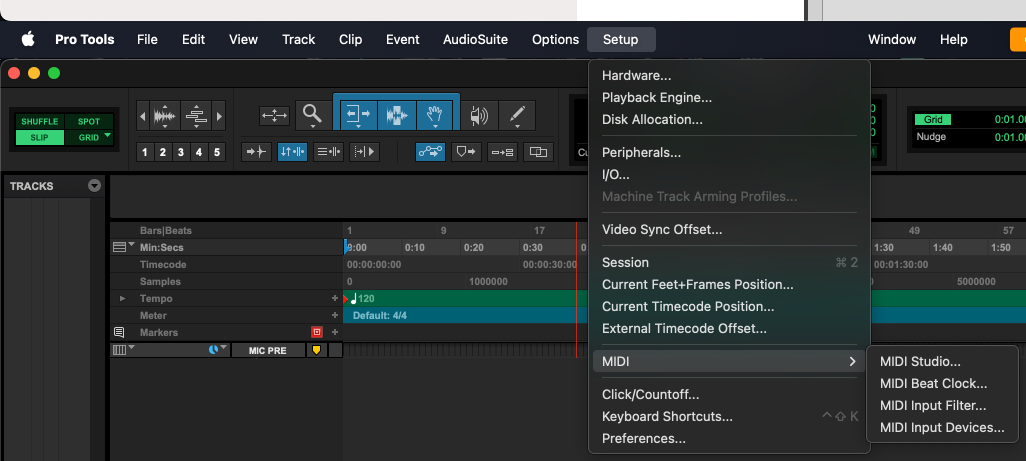
Task: Select the Scrubber speaker tool
Action: 479,116
